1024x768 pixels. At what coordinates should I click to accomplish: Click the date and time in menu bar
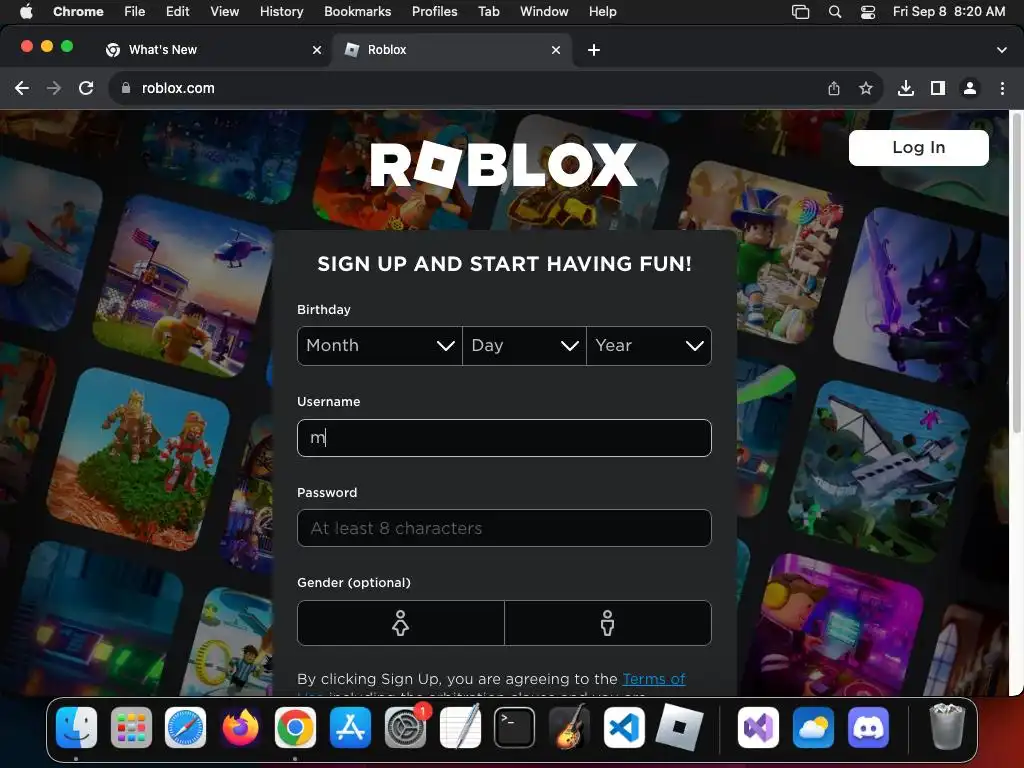coord(949,12)
